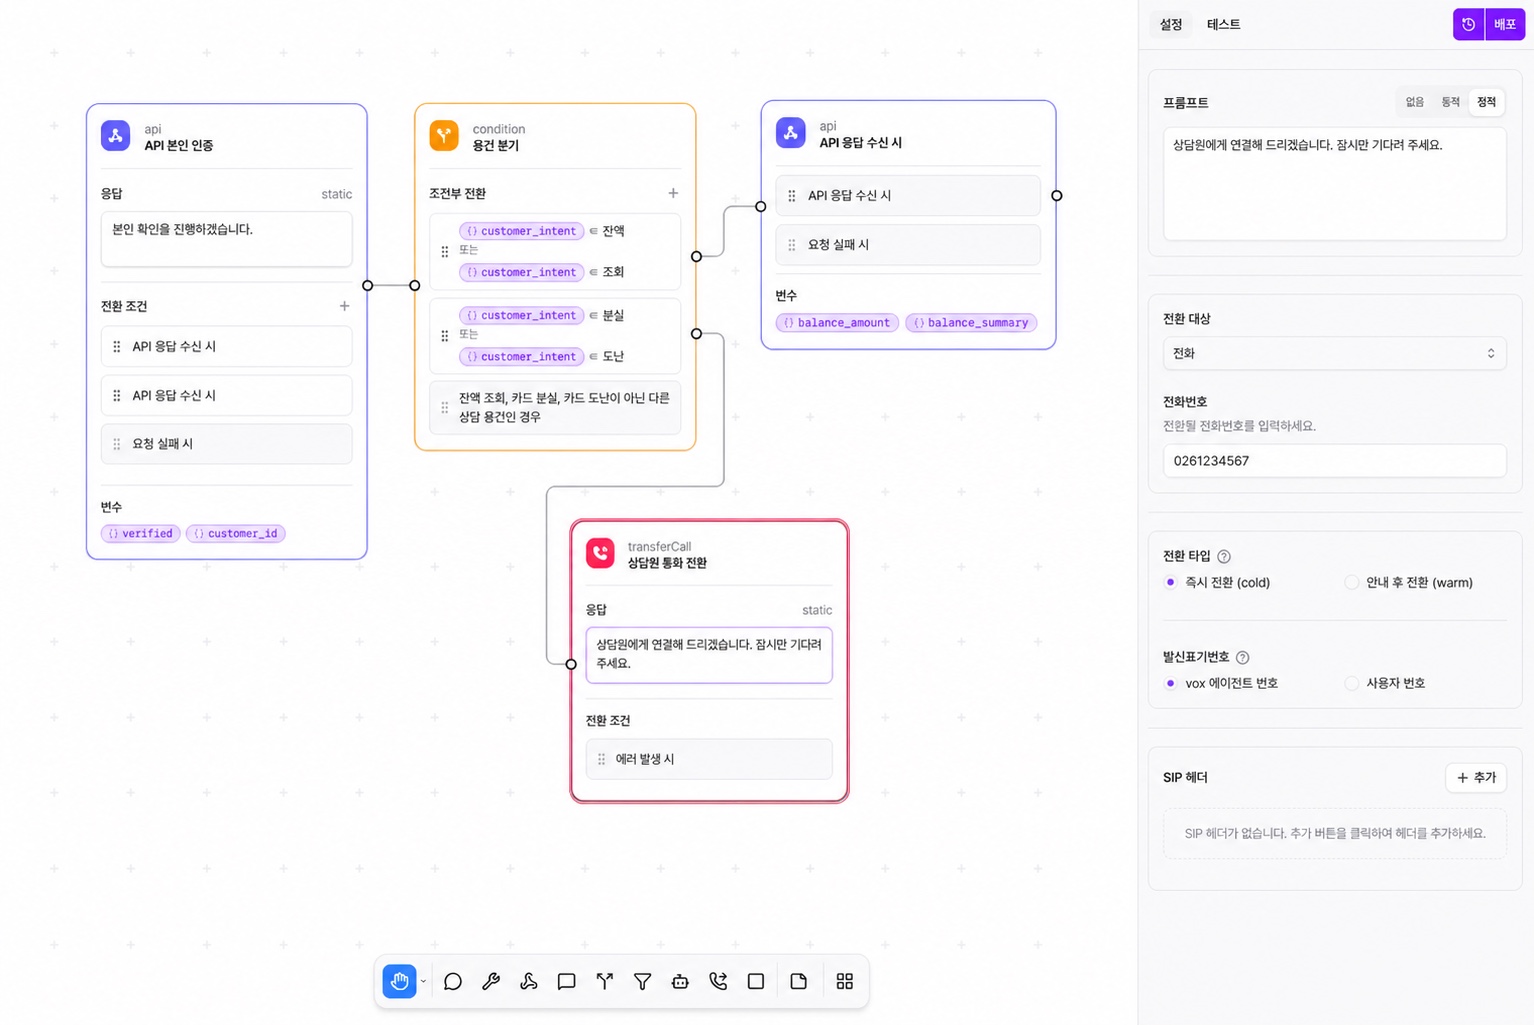Switch to the 테스트 tab
The width and height of the screenshot is (1534, 1025).
pos(1223,24)
